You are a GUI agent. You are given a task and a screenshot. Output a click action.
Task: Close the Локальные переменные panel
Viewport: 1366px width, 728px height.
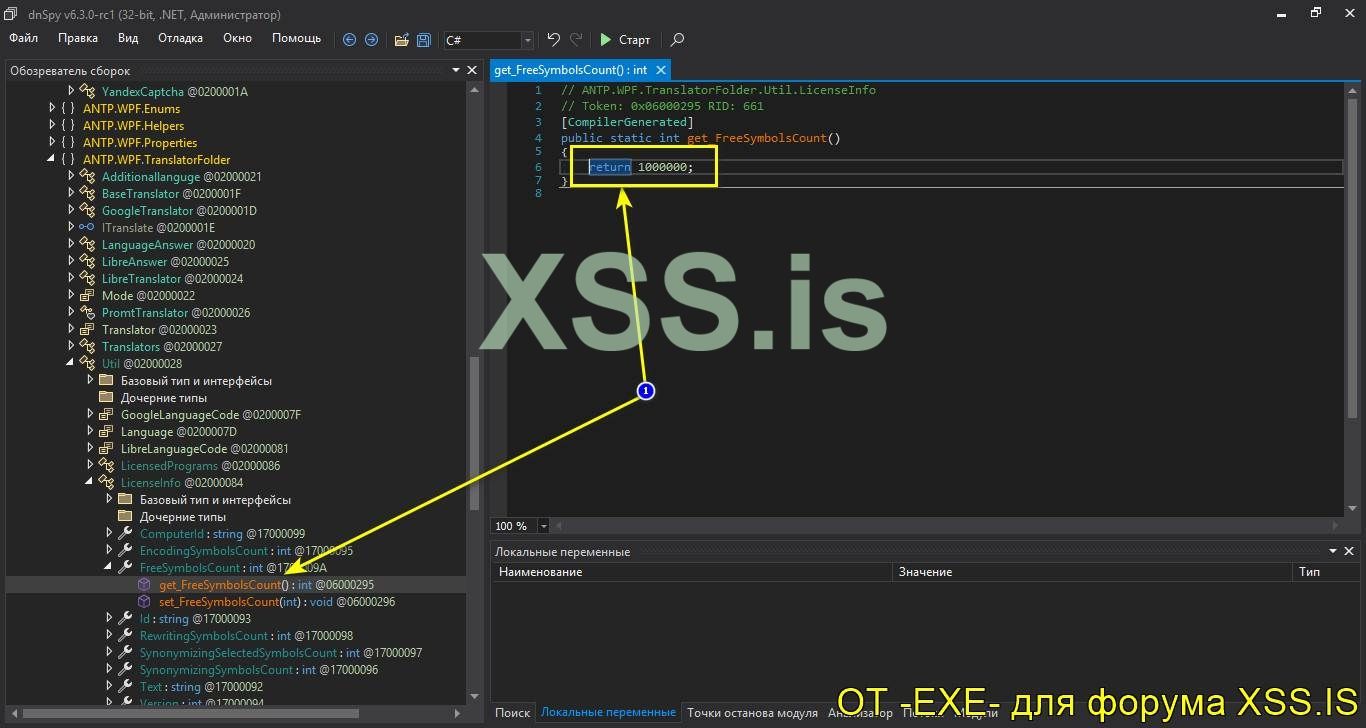[x=1349, y=551]
